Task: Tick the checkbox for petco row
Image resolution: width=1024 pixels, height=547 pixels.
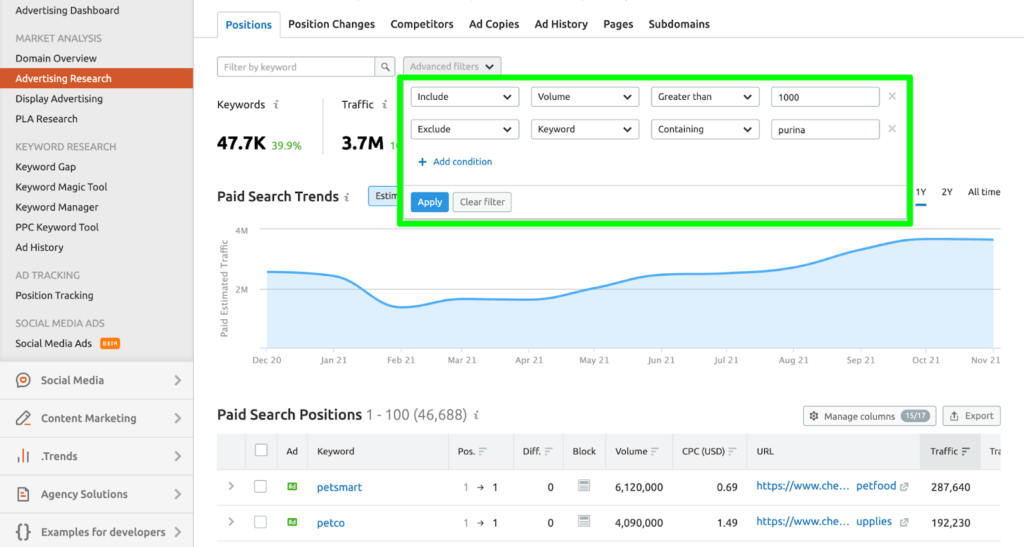Action: pyautogui.click(x=261, y=522)
